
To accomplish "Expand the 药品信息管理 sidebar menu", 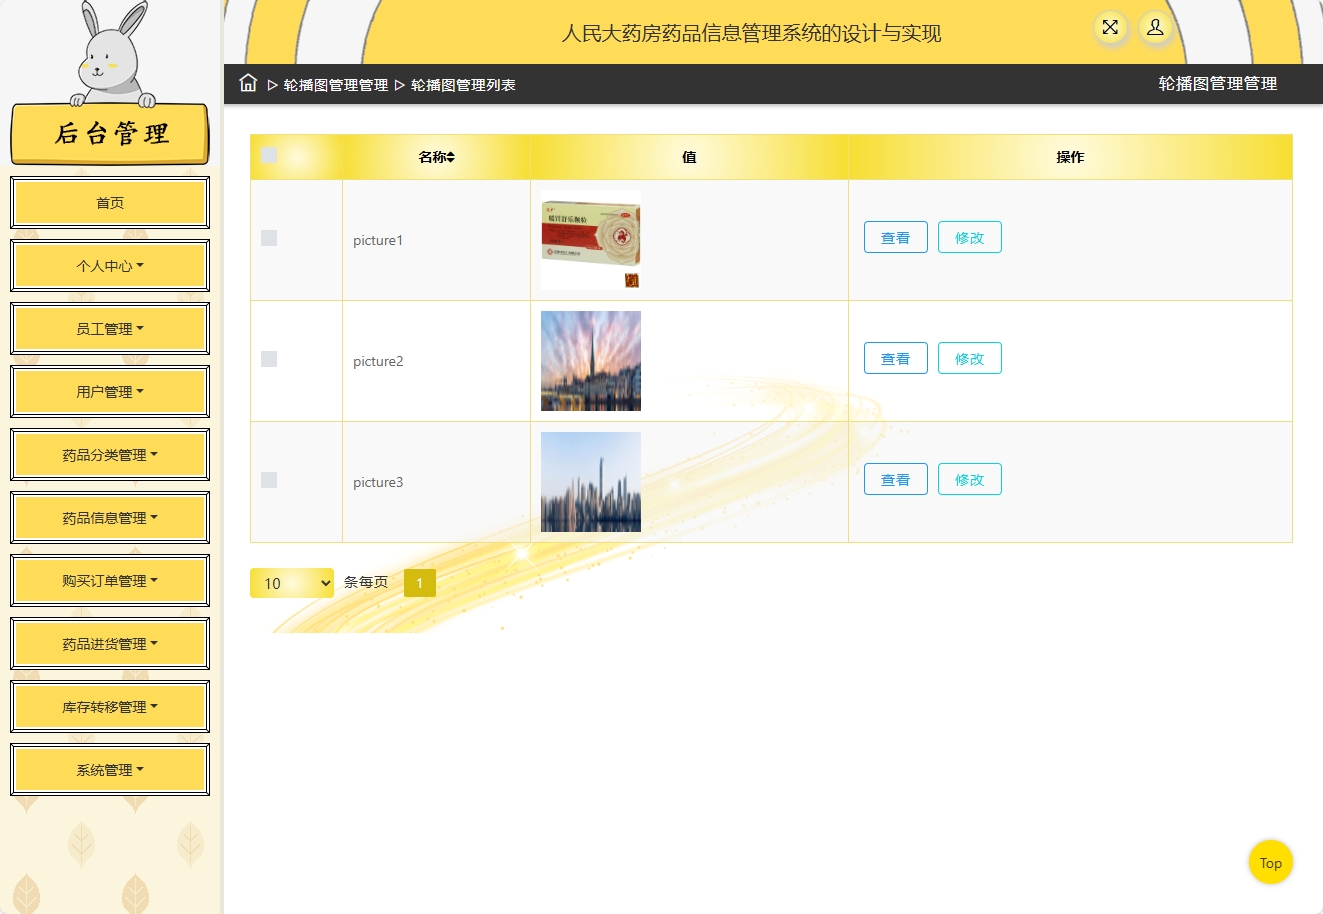I will pos(110,518).
